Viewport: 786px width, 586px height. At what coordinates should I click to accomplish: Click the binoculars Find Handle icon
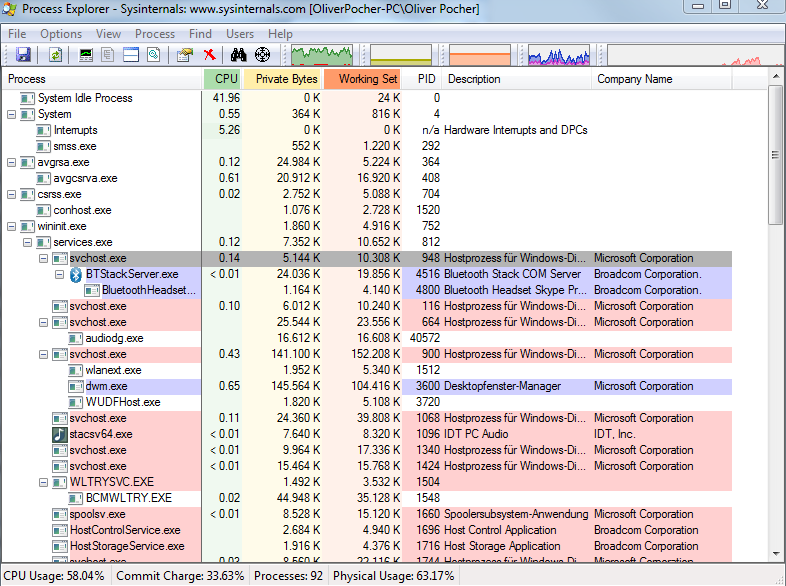tap(239, 54)
